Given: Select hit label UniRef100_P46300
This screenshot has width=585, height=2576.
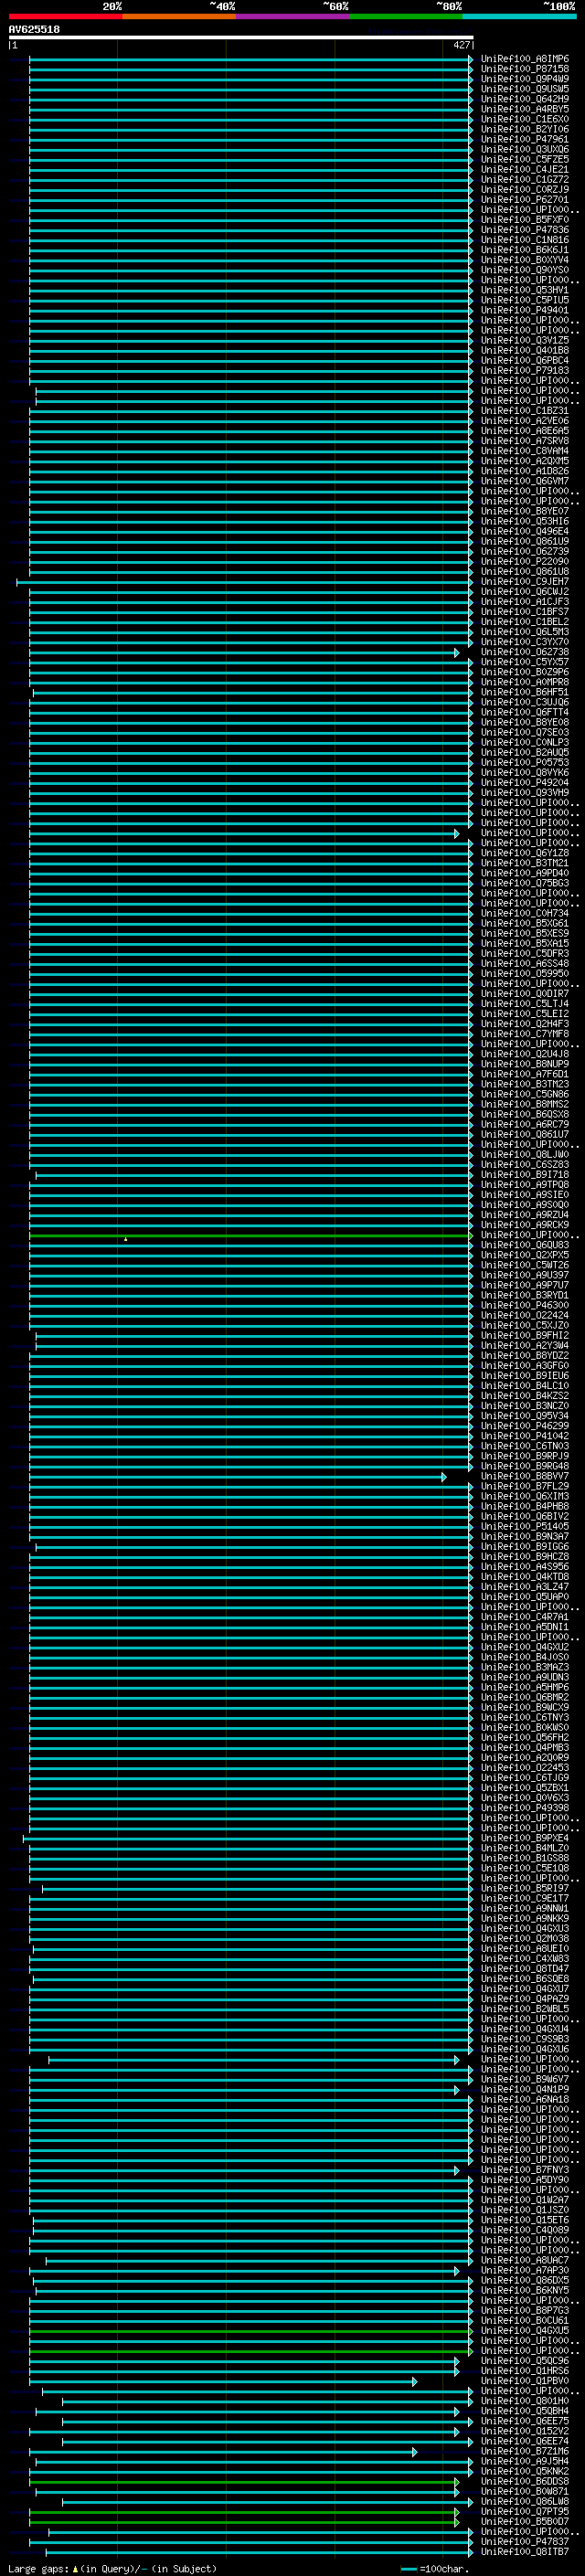Looking at the screenshot, I should pos(524,1305).
